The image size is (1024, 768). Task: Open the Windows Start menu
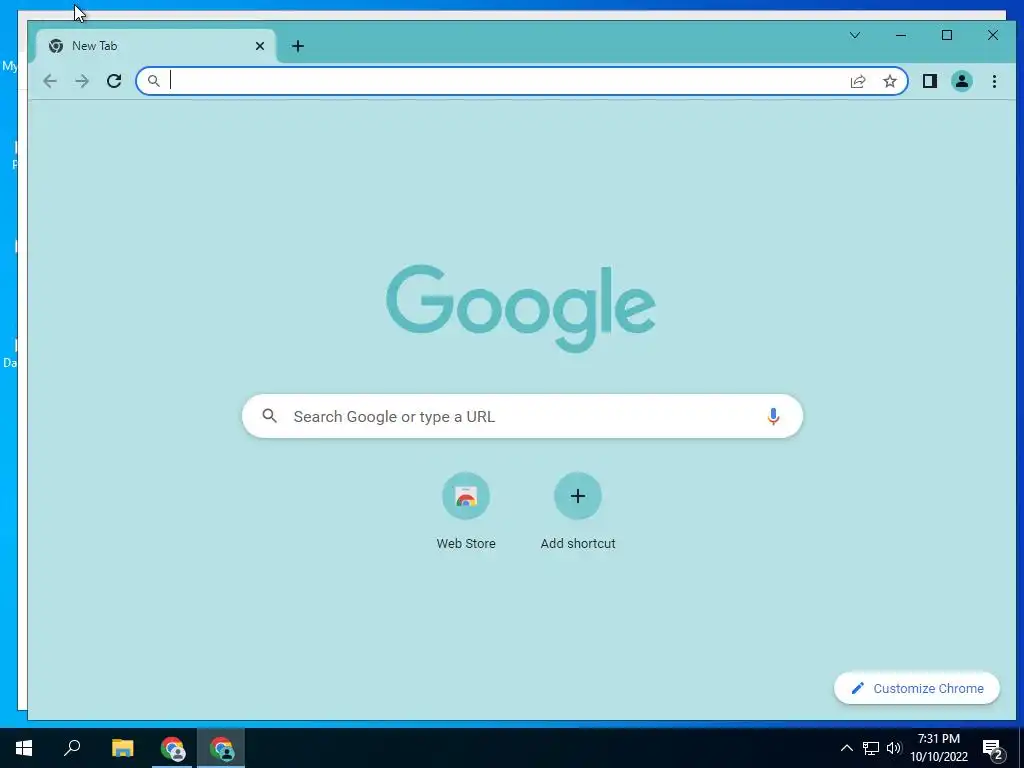[x=24, y=748]
